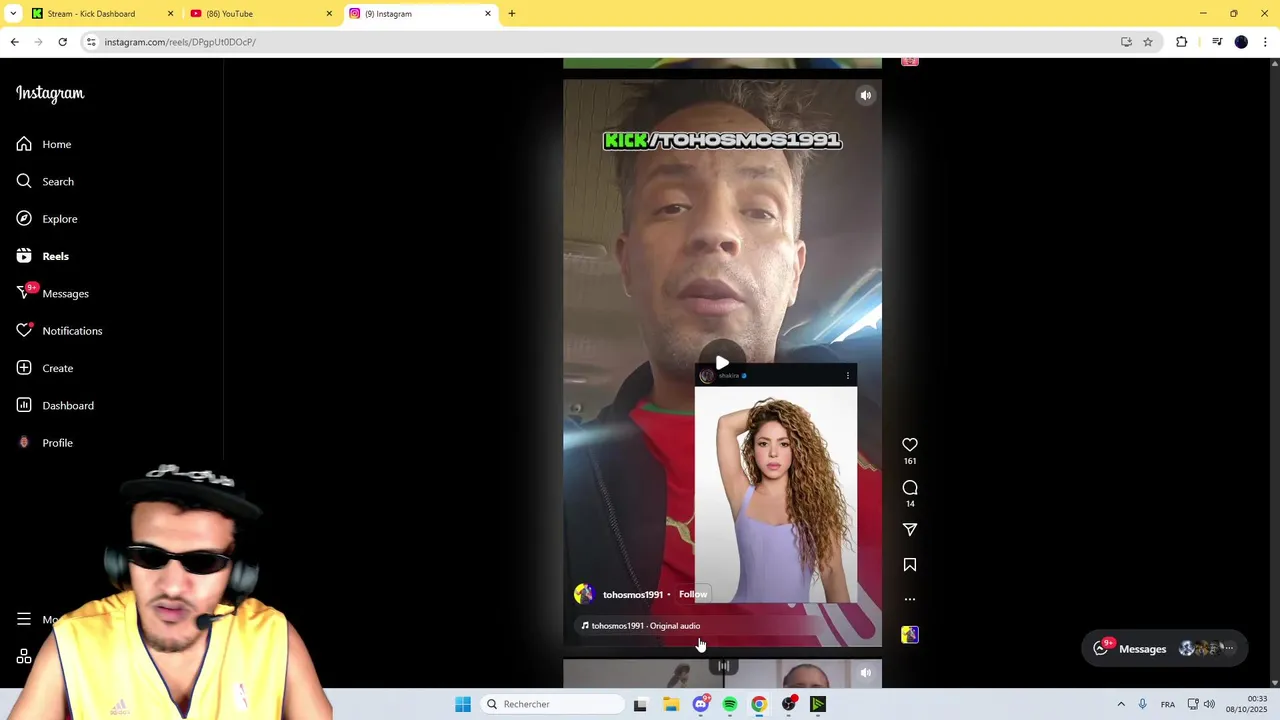Click the Search magnifier icon in sidebar
This screenshot has height=720, width=1280.
click(24, 181)
